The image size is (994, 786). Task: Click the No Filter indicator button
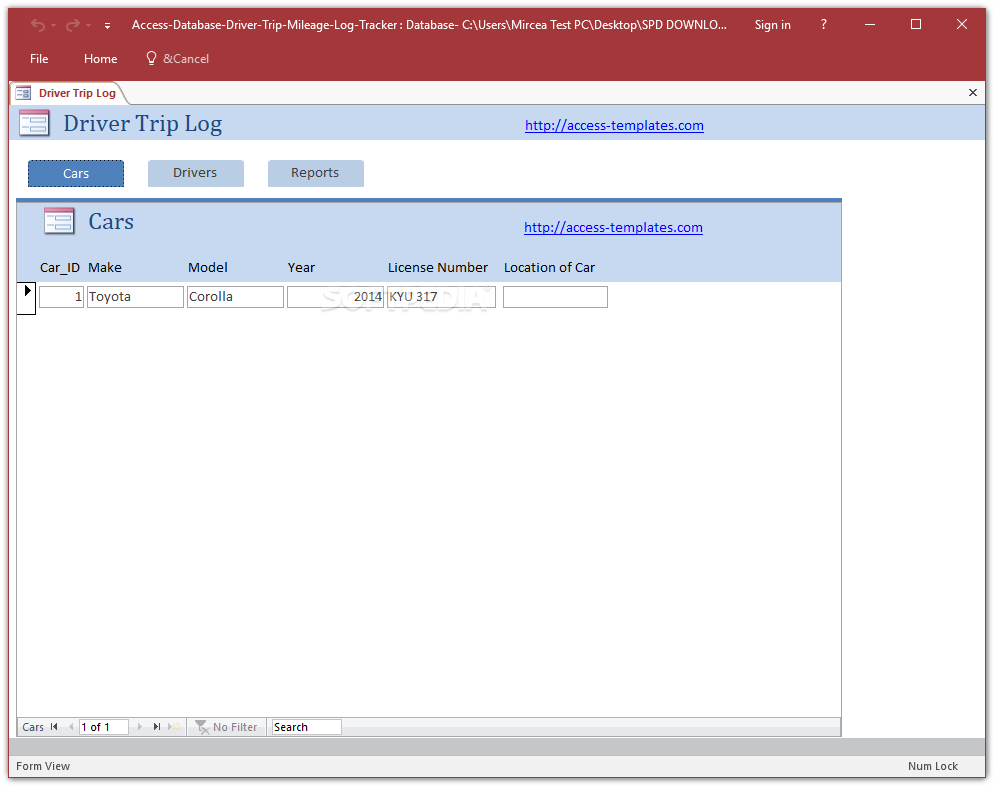pyautogui.click(x=226, y=727)
